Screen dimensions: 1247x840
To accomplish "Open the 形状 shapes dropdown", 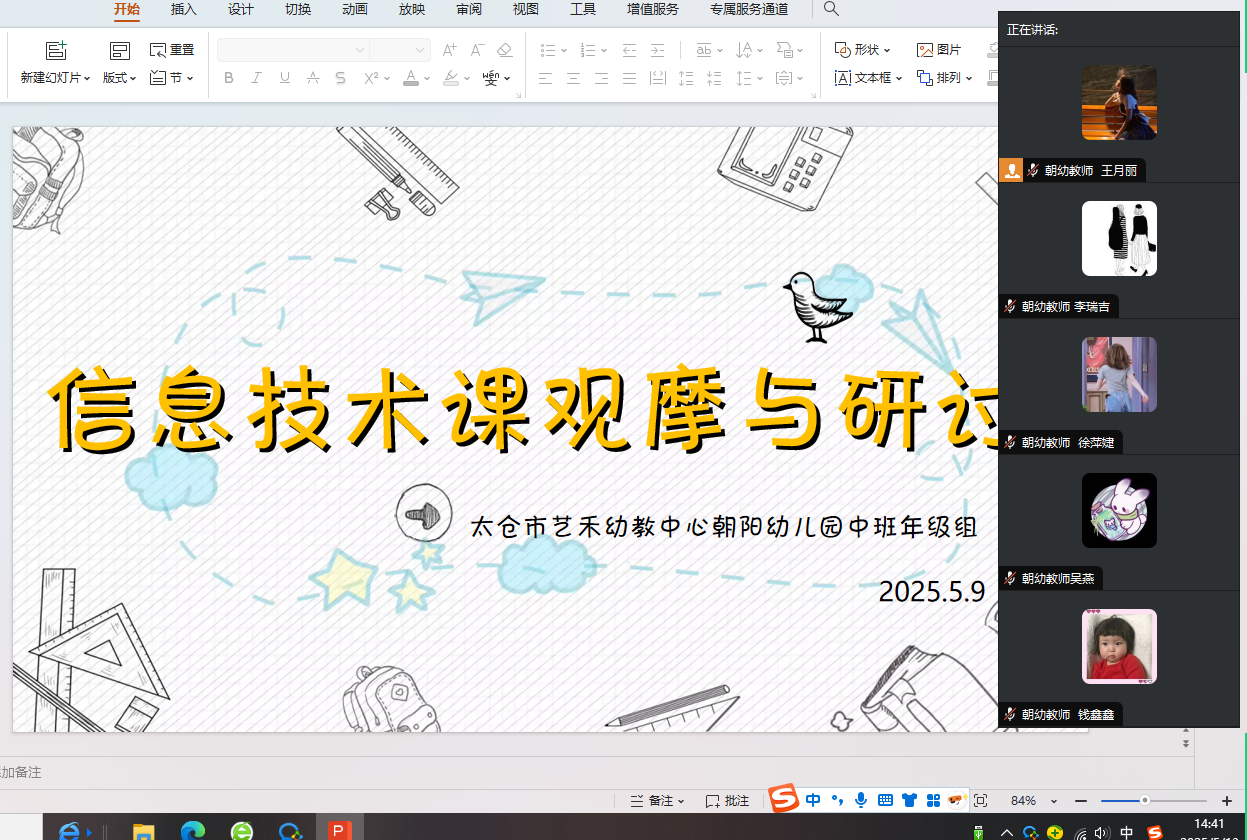I will pos(861,50).
